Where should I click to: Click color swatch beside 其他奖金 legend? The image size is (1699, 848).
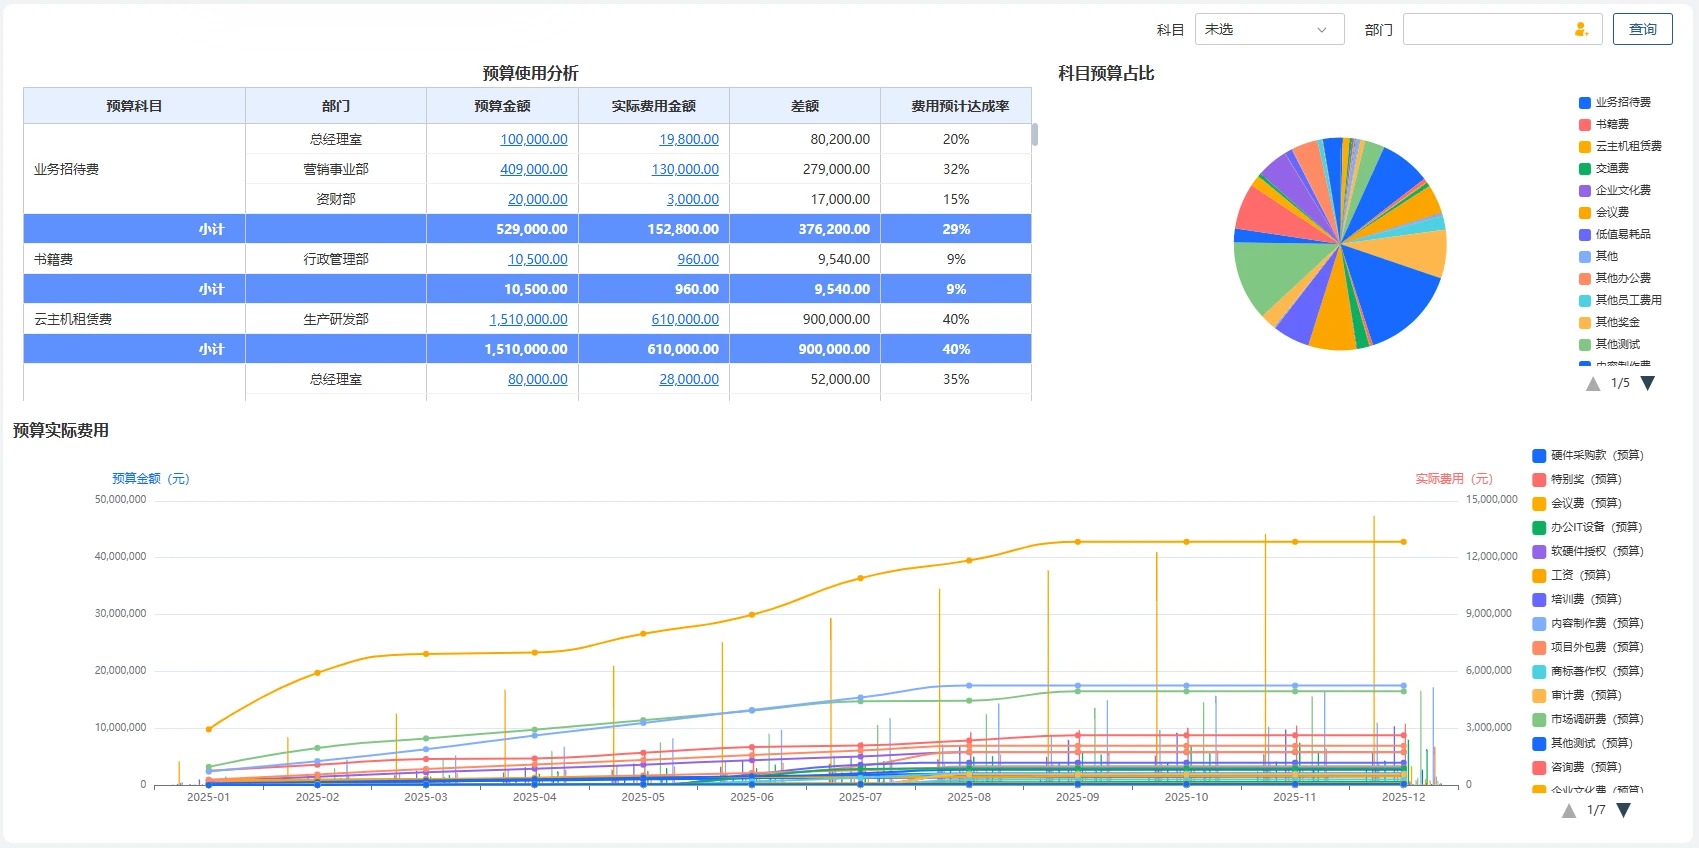coord(1584,322)
